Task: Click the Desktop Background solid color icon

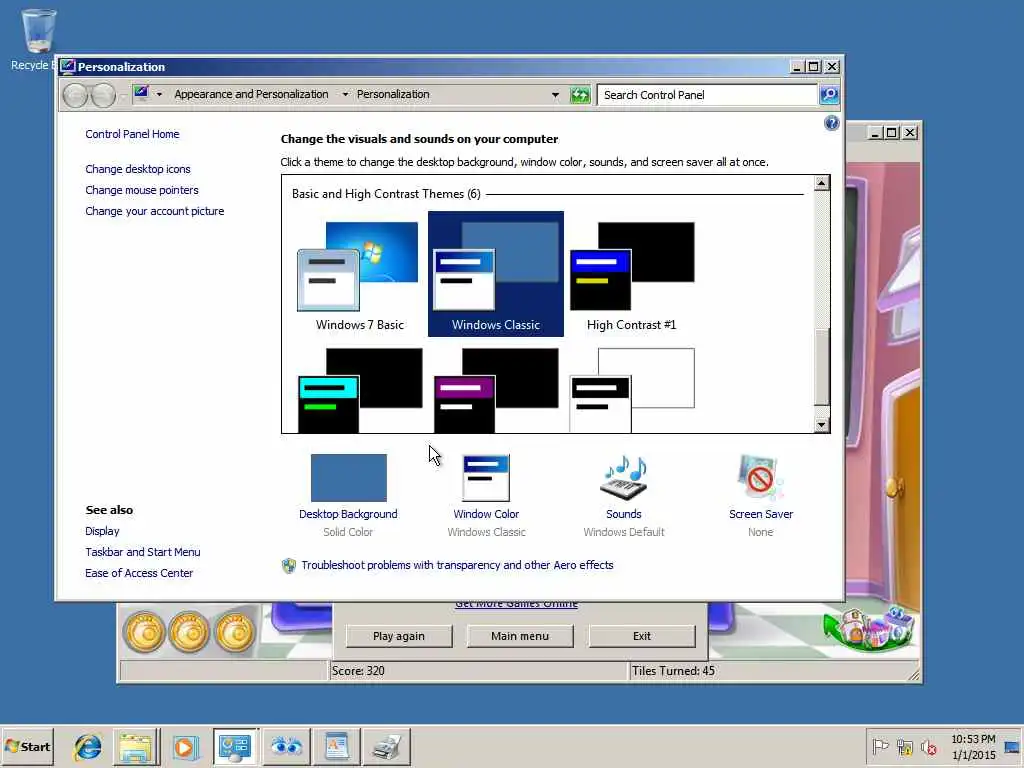Action: click(x=349, y=477)
